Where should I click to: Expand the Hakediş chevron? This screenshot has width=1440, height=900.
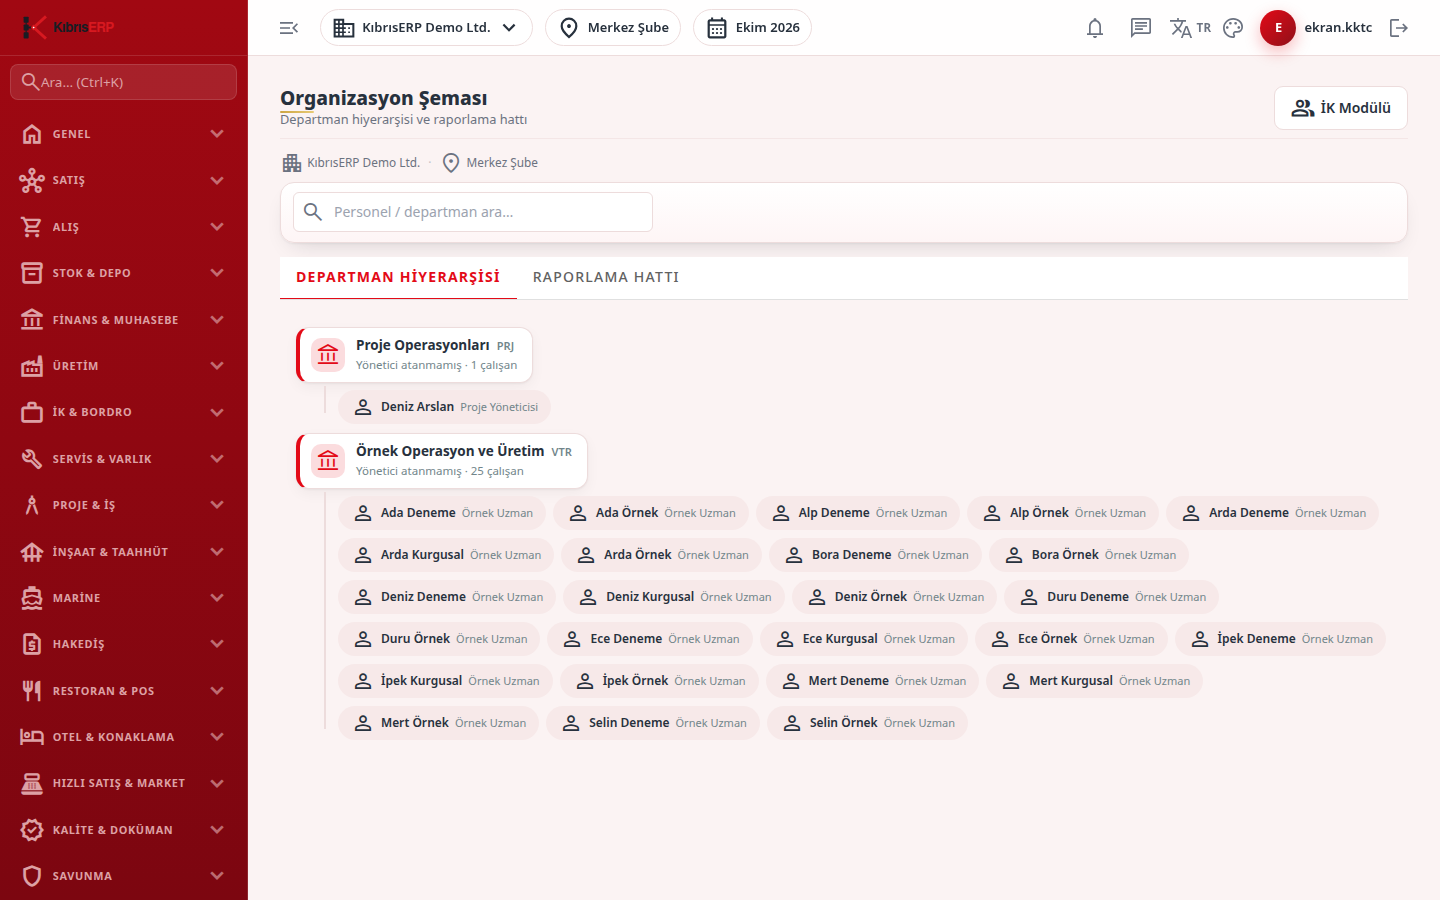[217, 644]
